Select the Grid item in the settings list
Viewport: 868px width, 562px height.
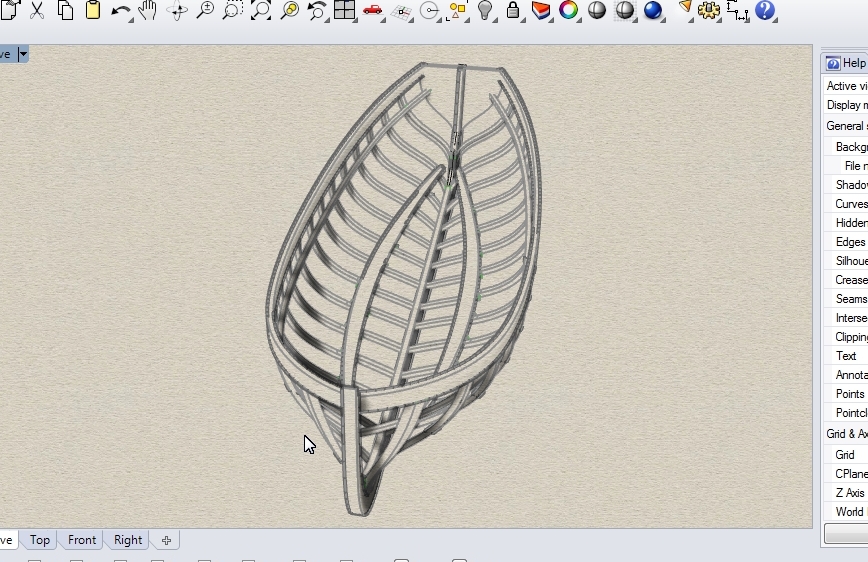point(845,454)
